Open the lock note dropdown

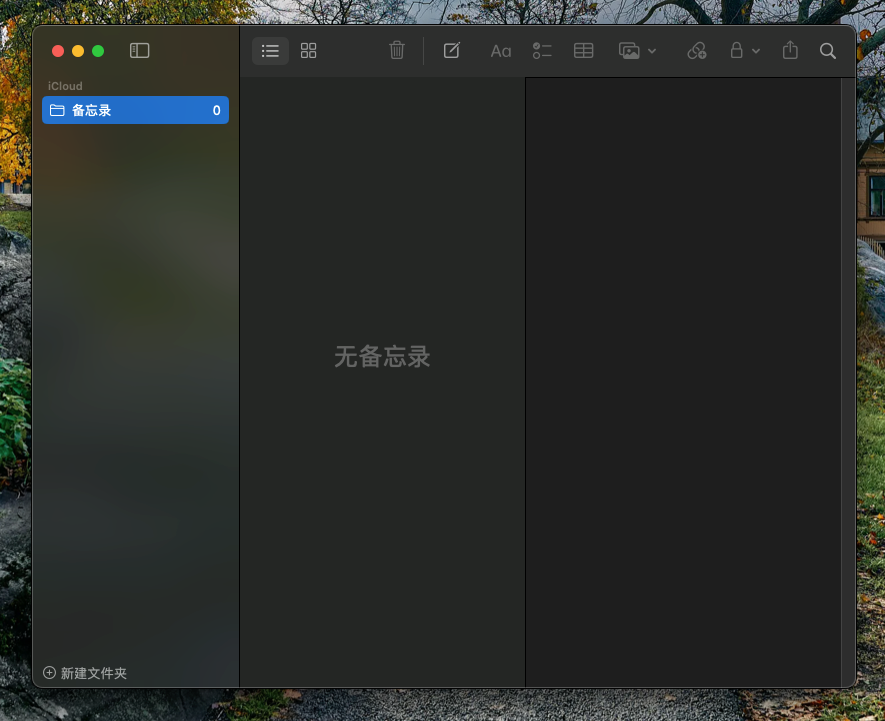tap(745, 51)
